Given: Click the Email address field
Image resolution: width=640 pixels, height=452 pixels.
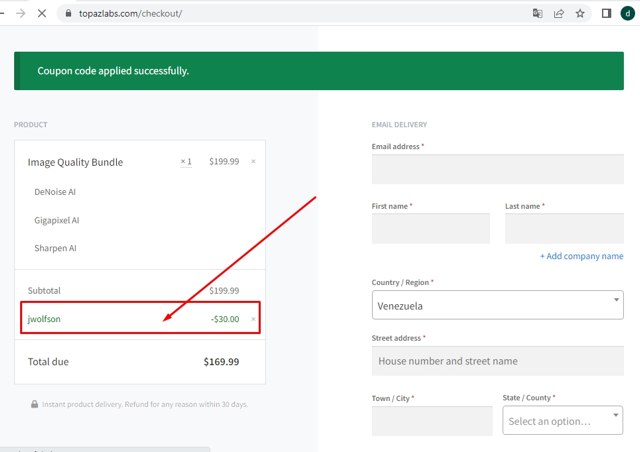Looking at the screenshot, I should coord(497,169).
